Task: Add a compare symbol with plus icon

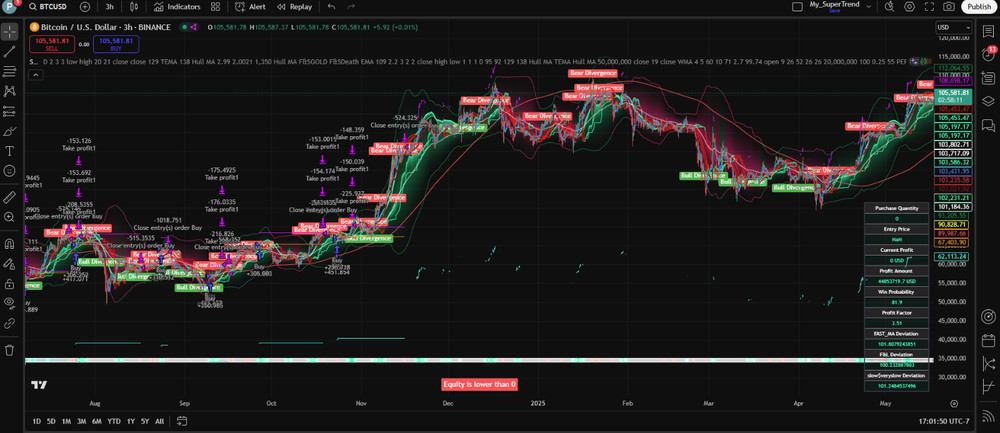Action: [x=85, y=7]
